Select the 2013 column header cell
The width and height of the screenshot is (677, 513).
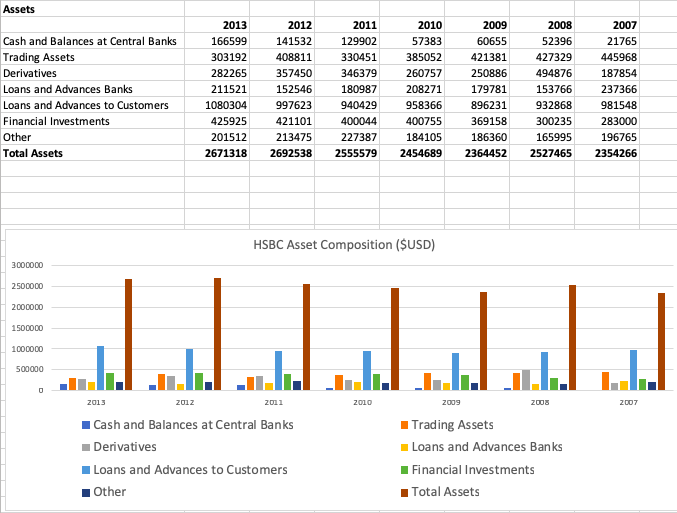pos(217,25)
